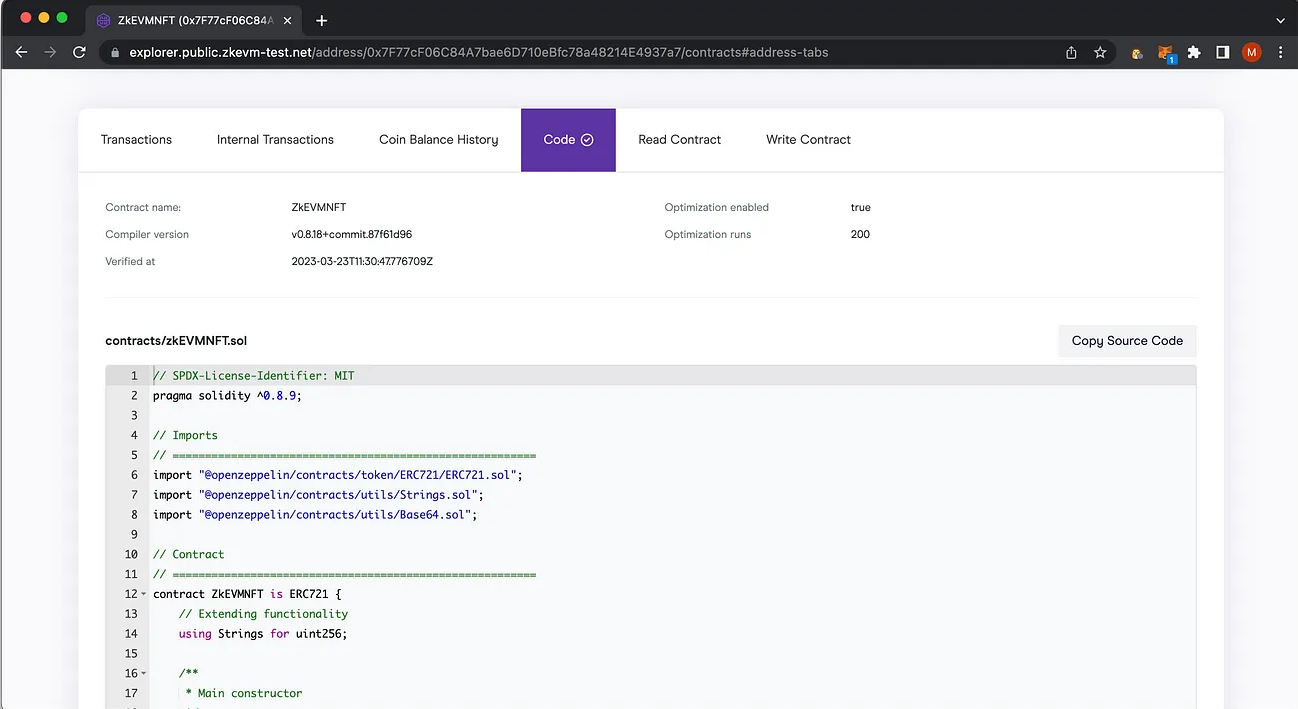Collapse the comment block at line 16

point(144,674)
